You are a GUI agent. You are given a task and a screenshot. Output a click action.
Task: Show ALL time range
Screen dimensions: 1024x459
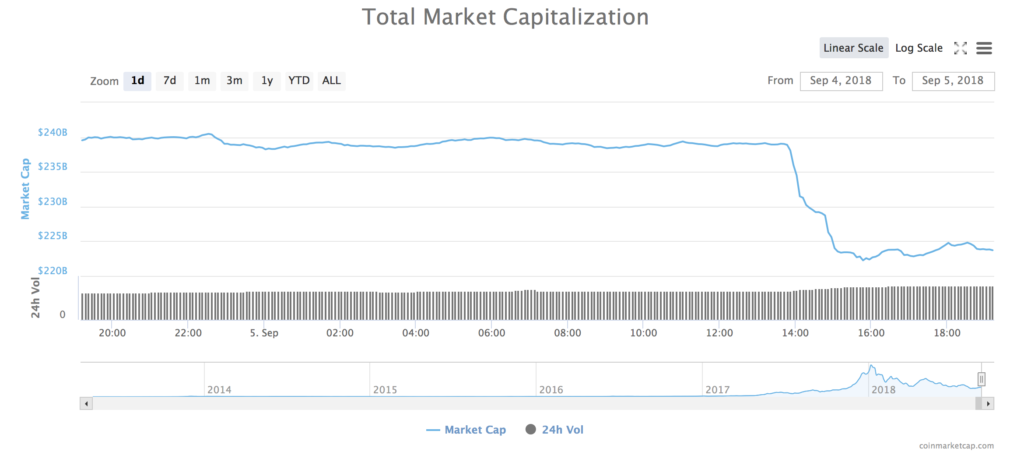[331, 80]
